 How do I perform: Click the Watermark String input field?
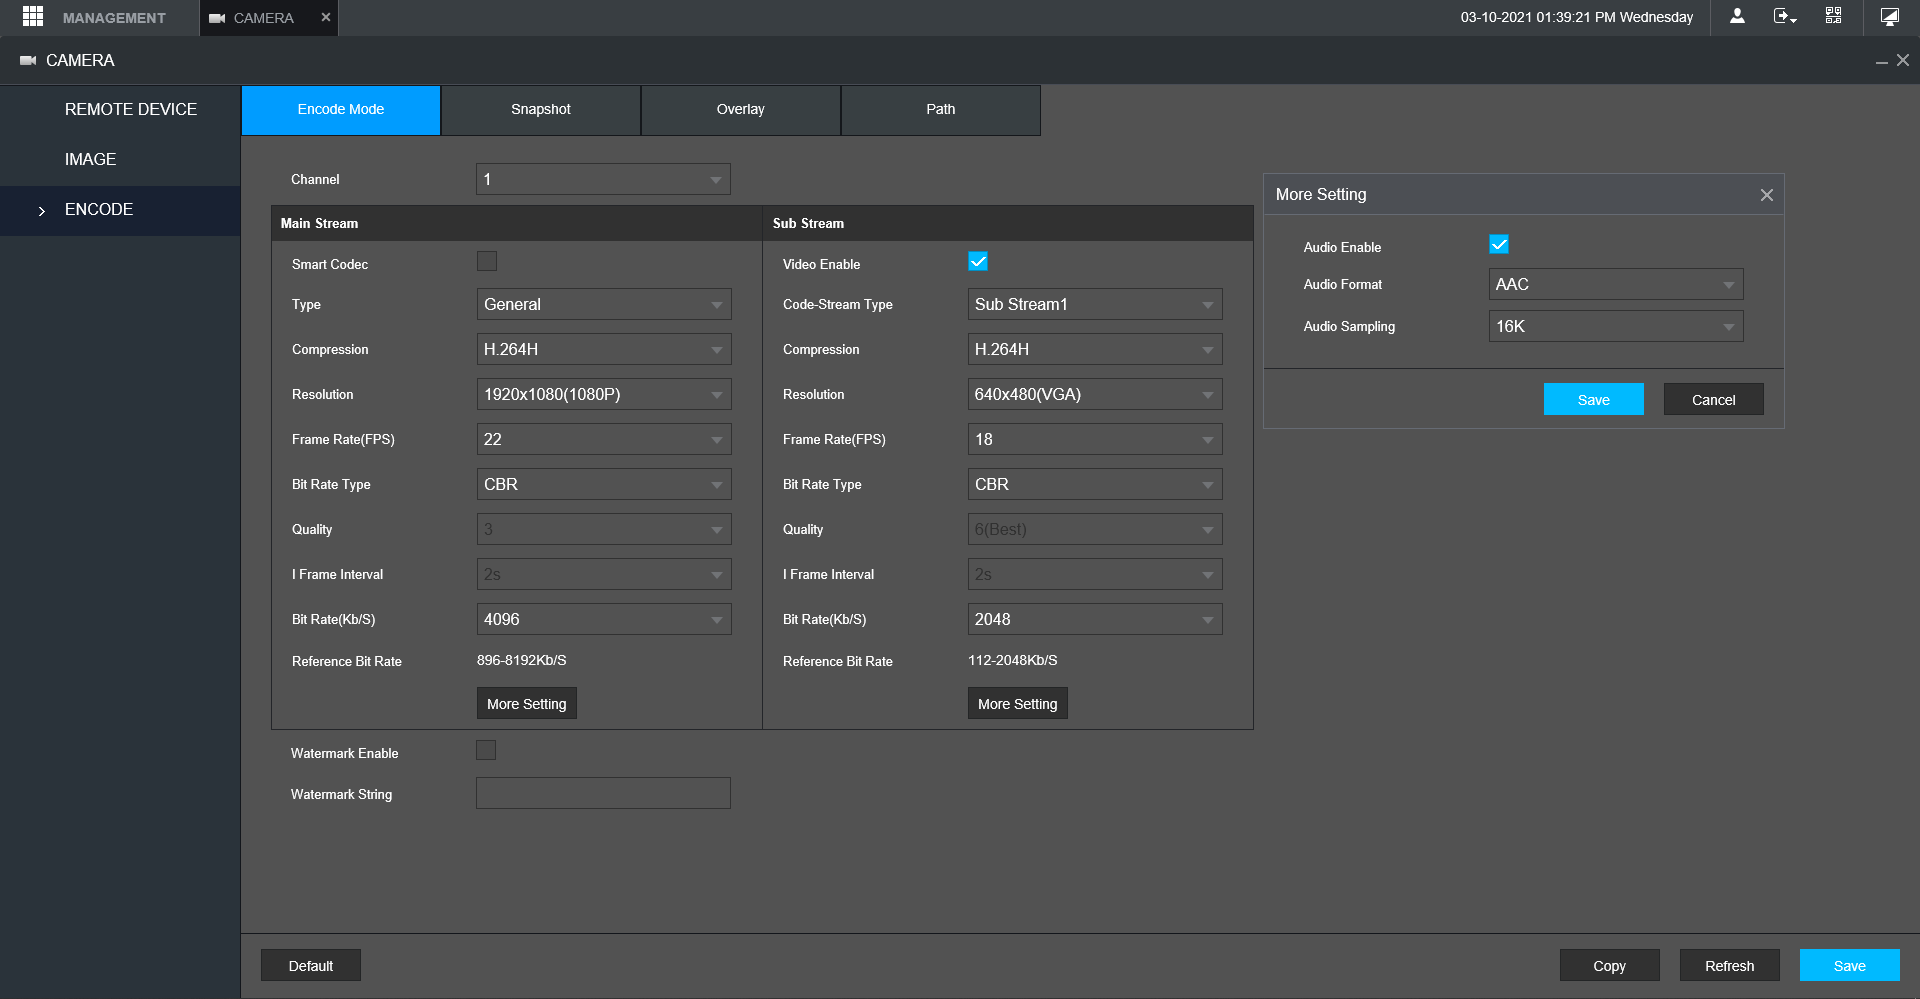click(x=603, y=794)
